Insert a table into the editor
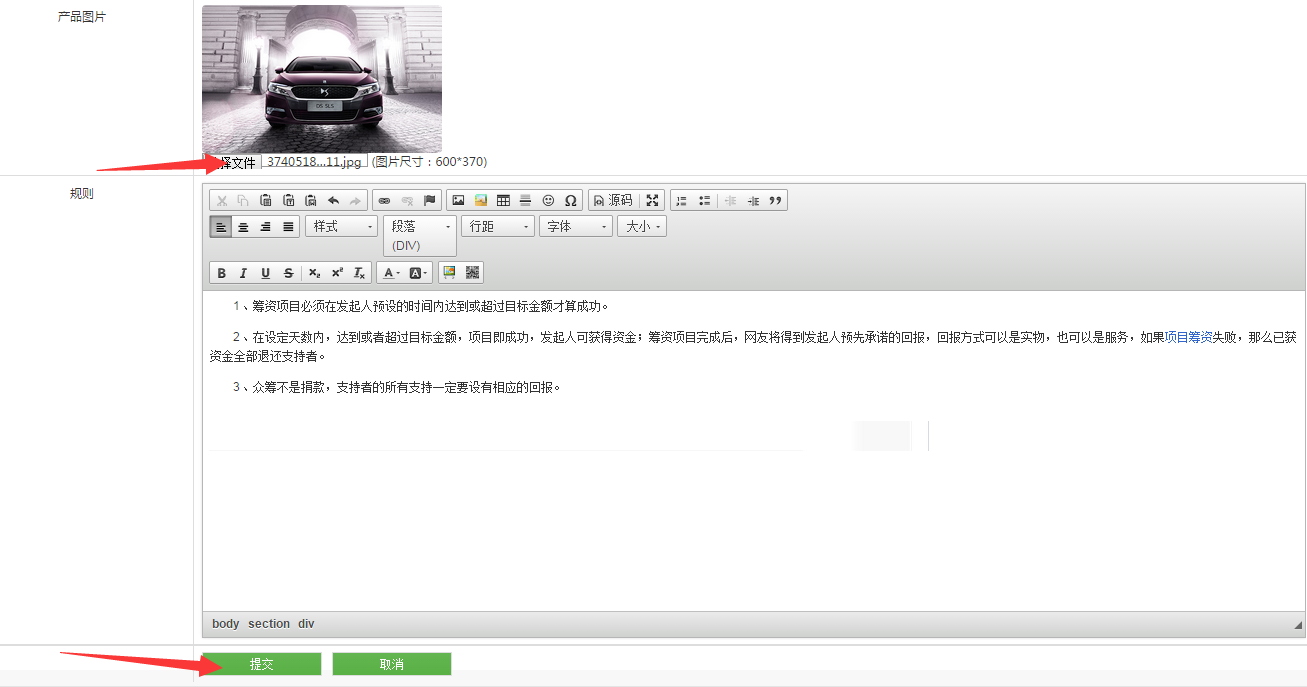This screenshot has height=687, width=1307. [503, 201]
